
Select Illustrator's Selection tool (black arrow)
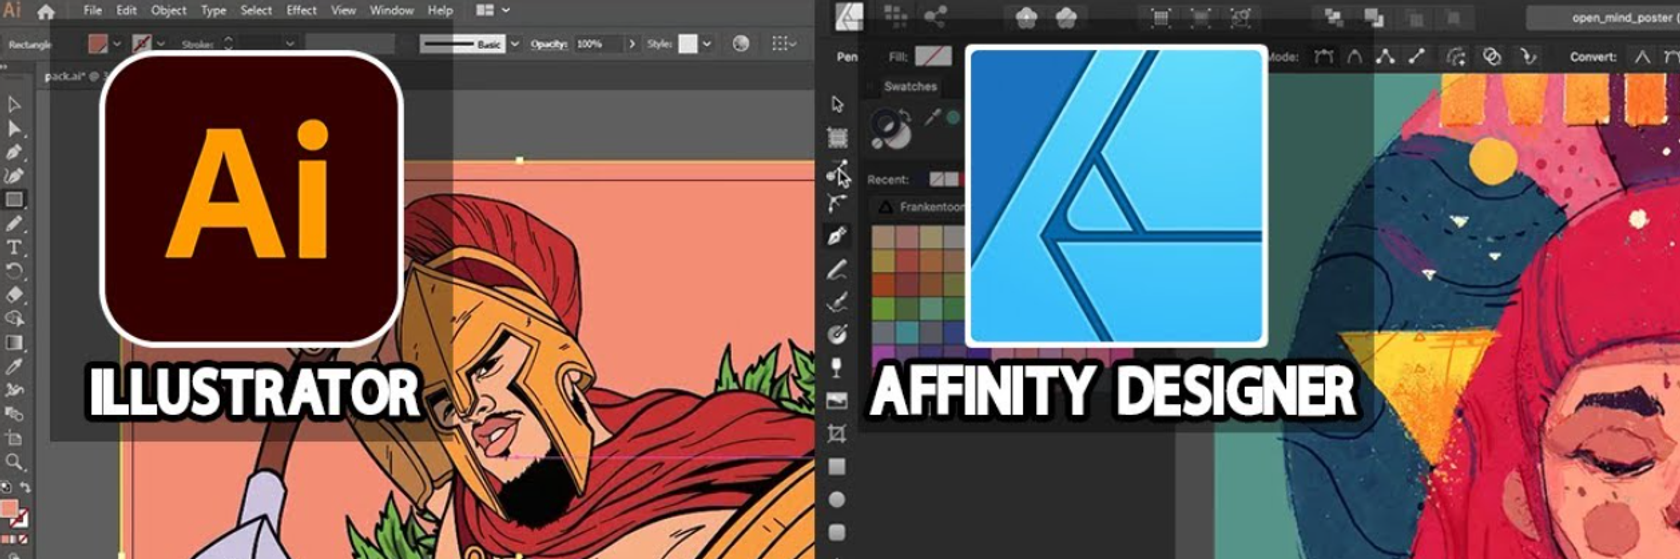(14, 104)
